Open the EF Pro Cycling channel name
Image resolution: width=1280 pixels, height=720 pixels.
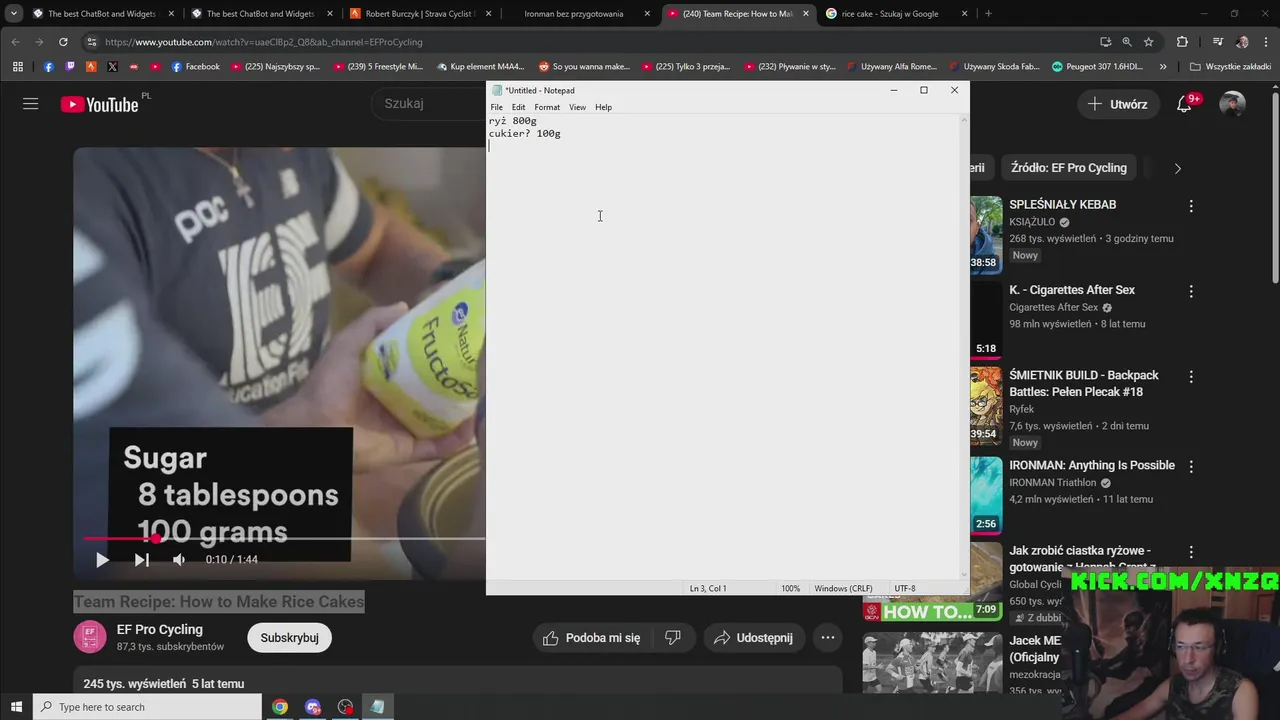pyautogui.click(x=160, y=629)
